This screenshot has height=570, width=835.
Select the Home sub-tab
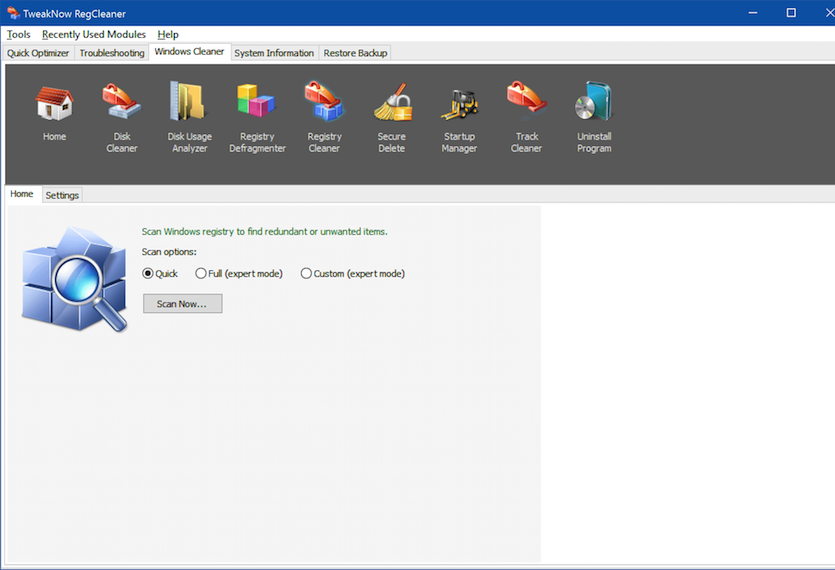pos(22,194)
